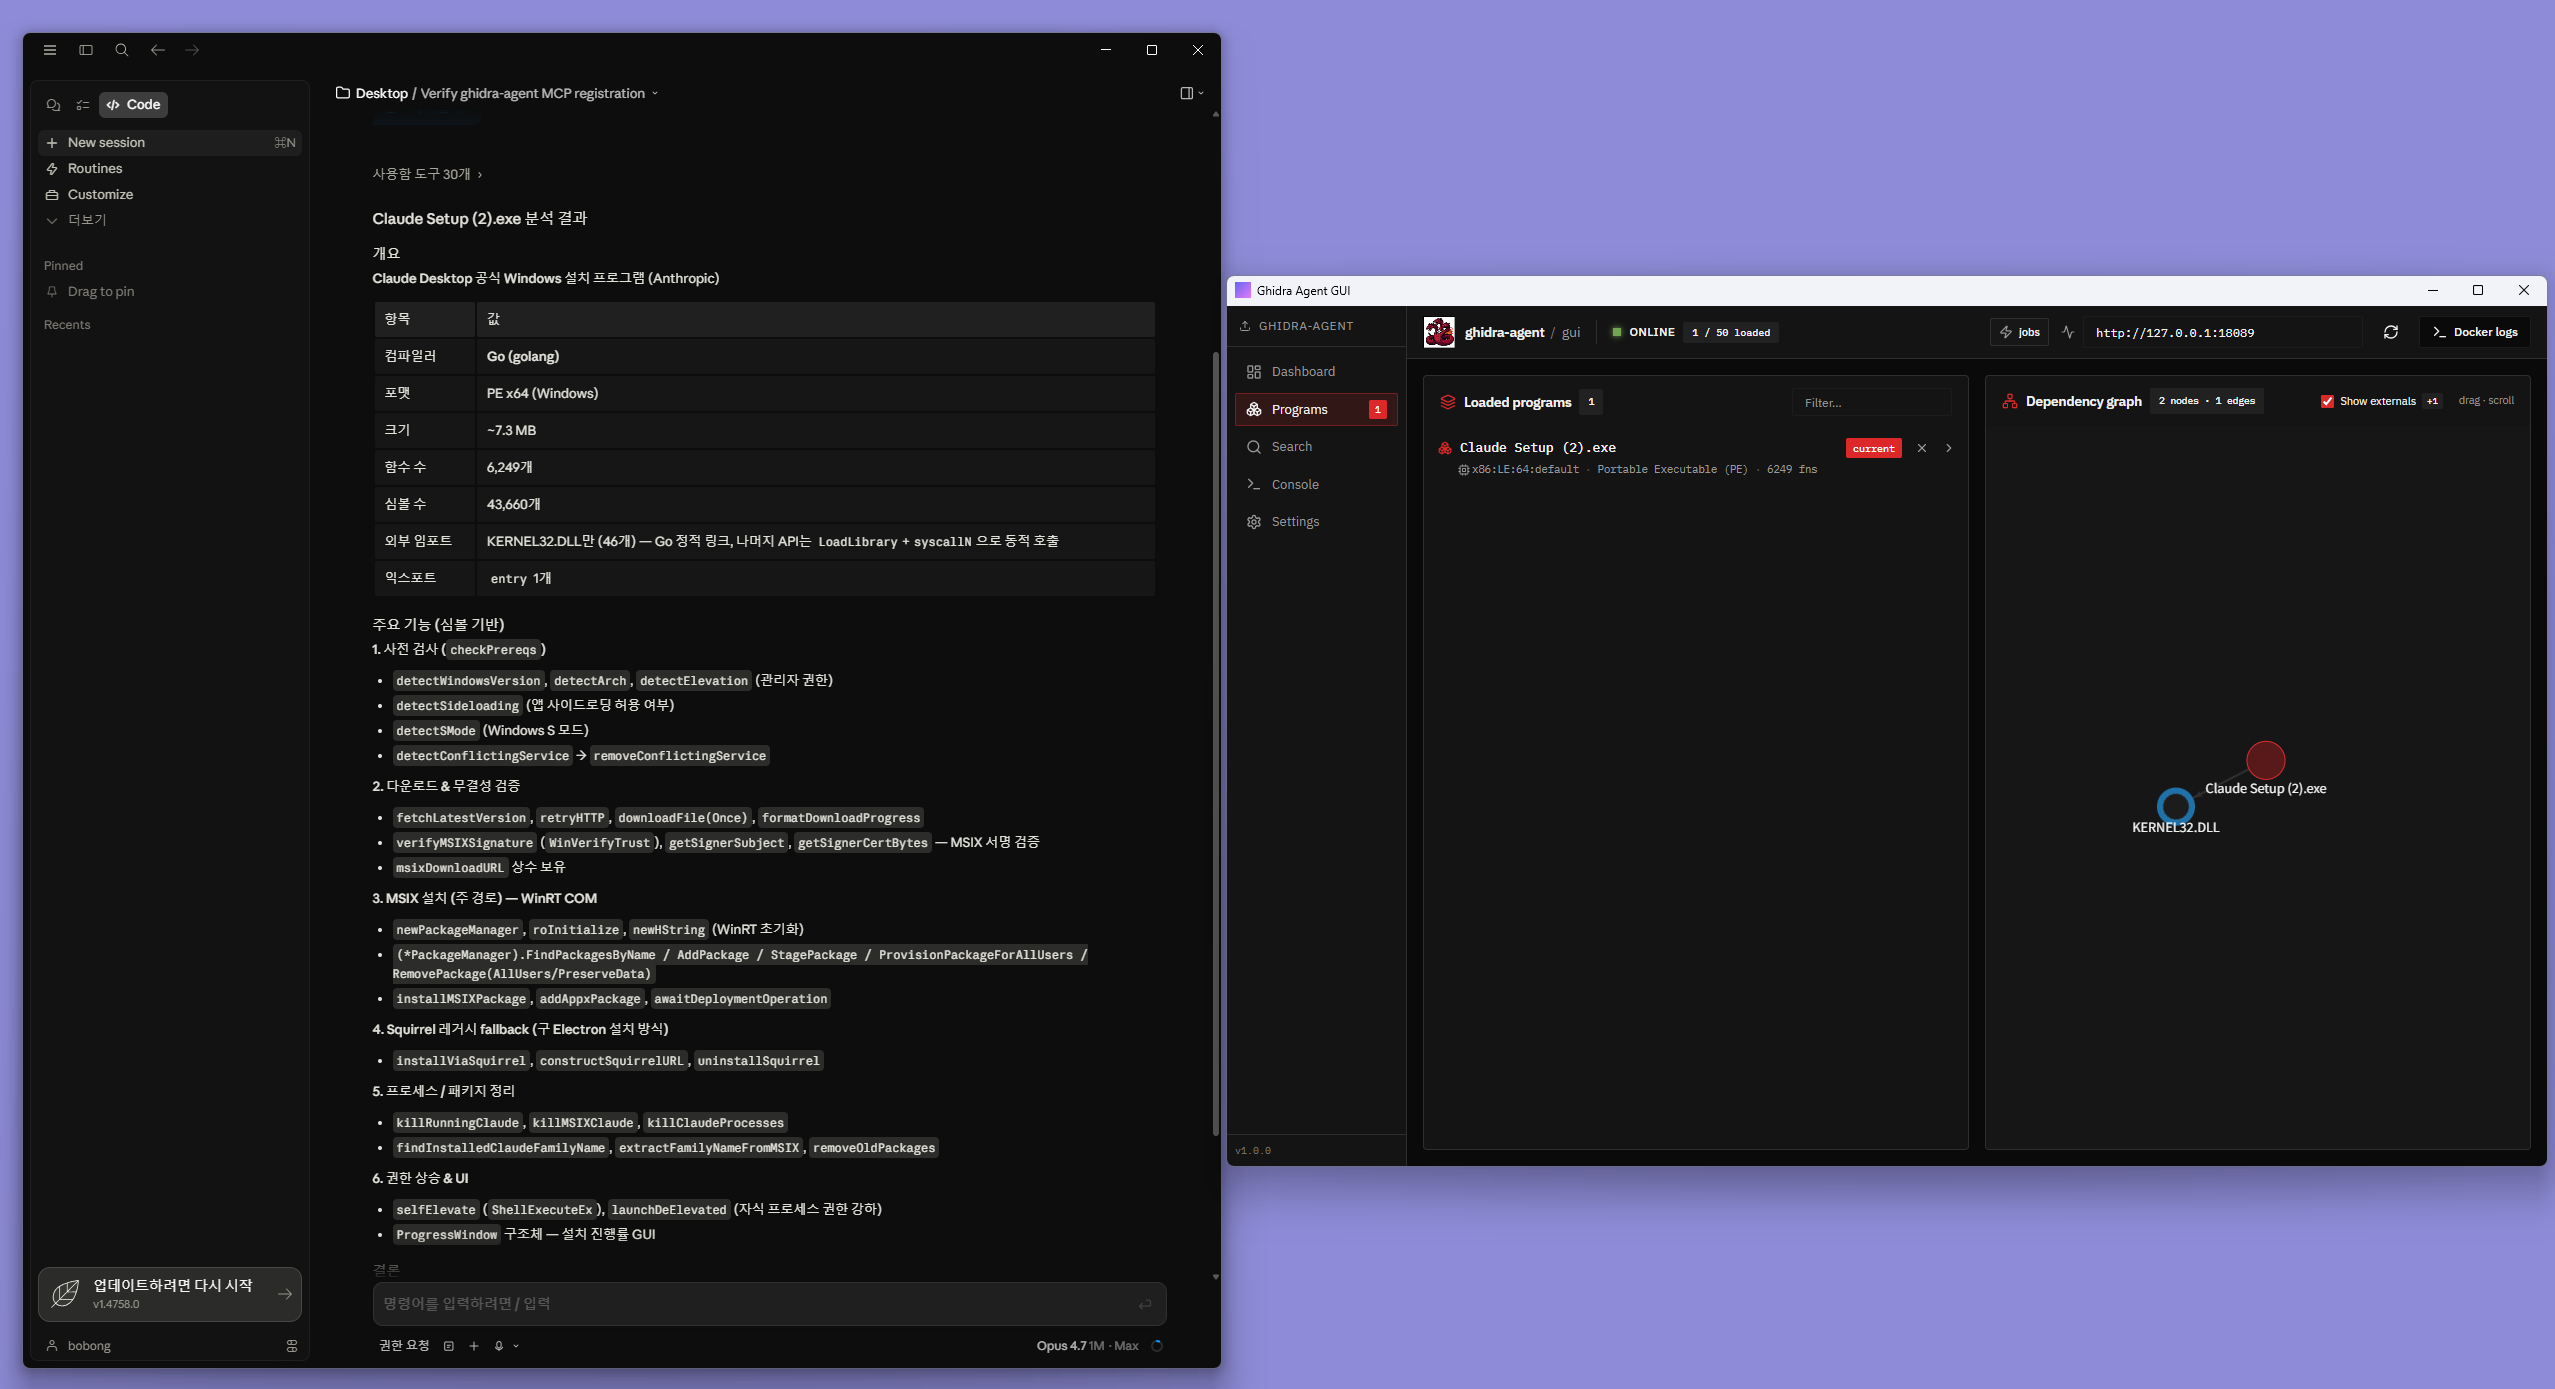Switch to the Code tab
The width and height of the screenshot is (2555, 1389).
click(x=133, y=105)
